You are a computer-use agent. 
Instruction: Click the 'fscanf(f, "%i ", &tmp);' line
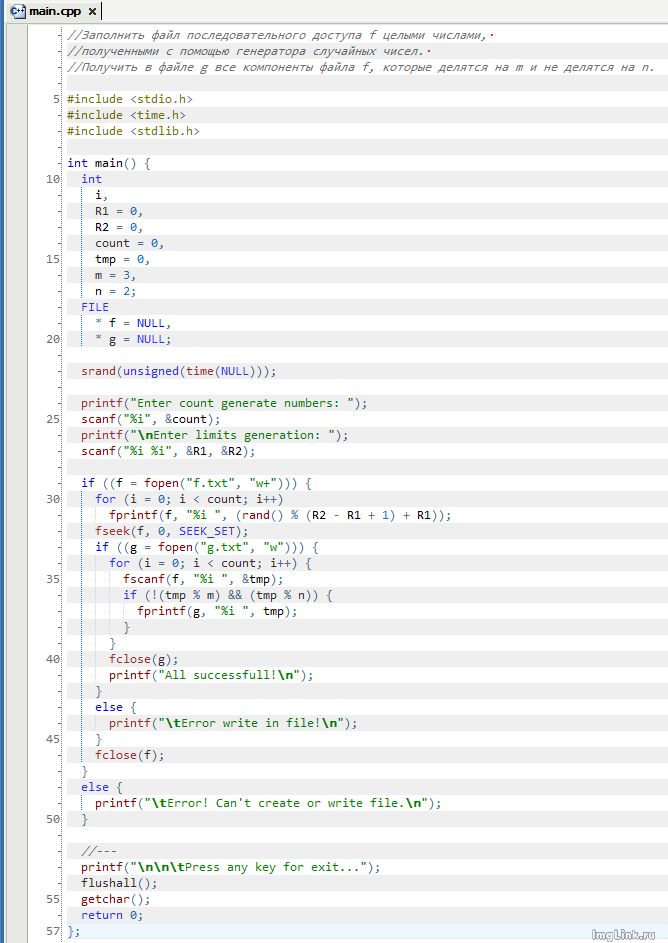[203, 579]
